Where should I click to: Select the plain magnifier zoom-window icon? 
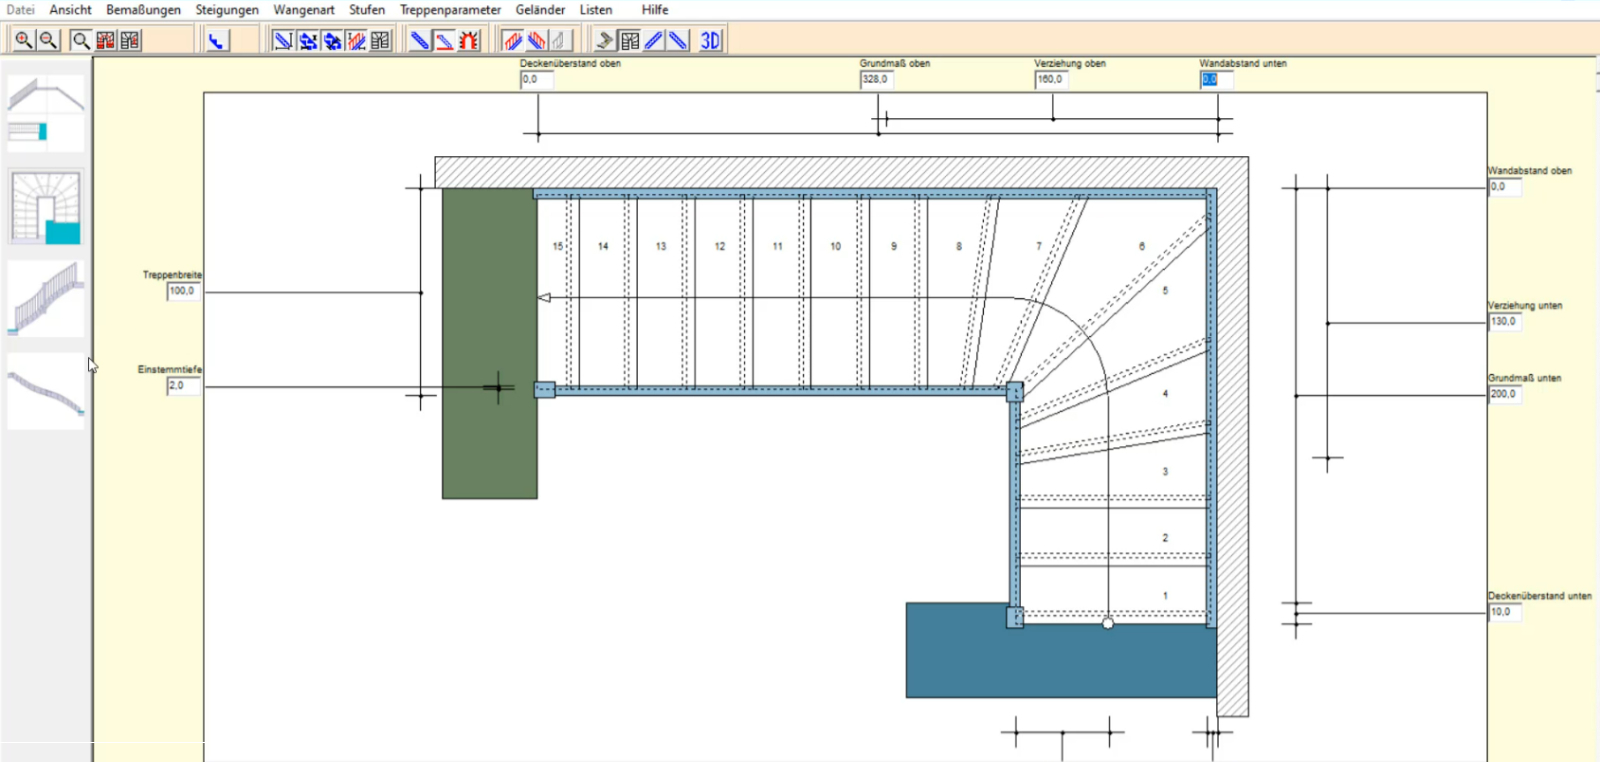click(x=81, y=40)
